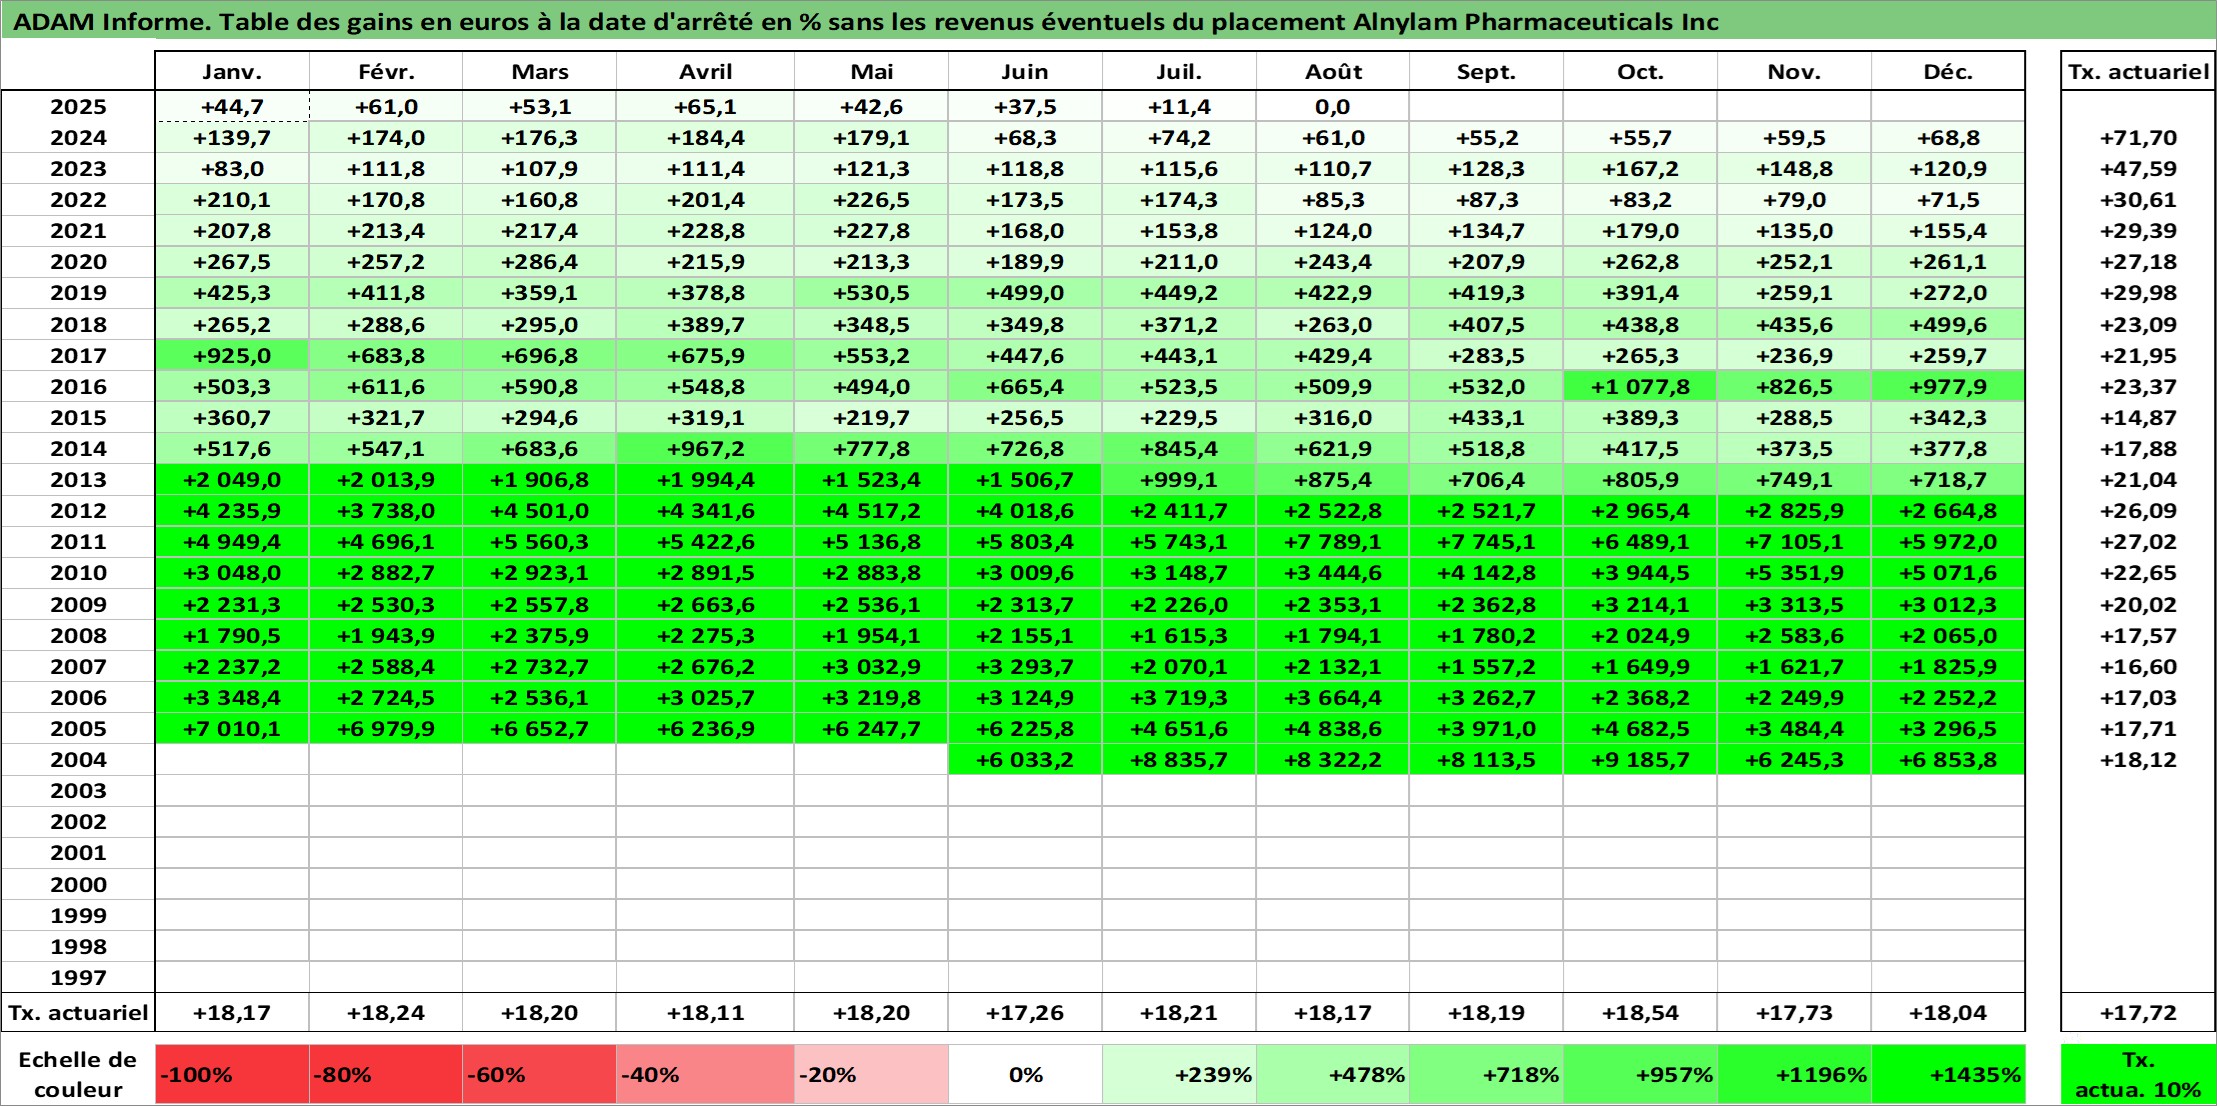
Task: Select cell +286,4 in 2020 Mars
Action: [x=539, y=262]
